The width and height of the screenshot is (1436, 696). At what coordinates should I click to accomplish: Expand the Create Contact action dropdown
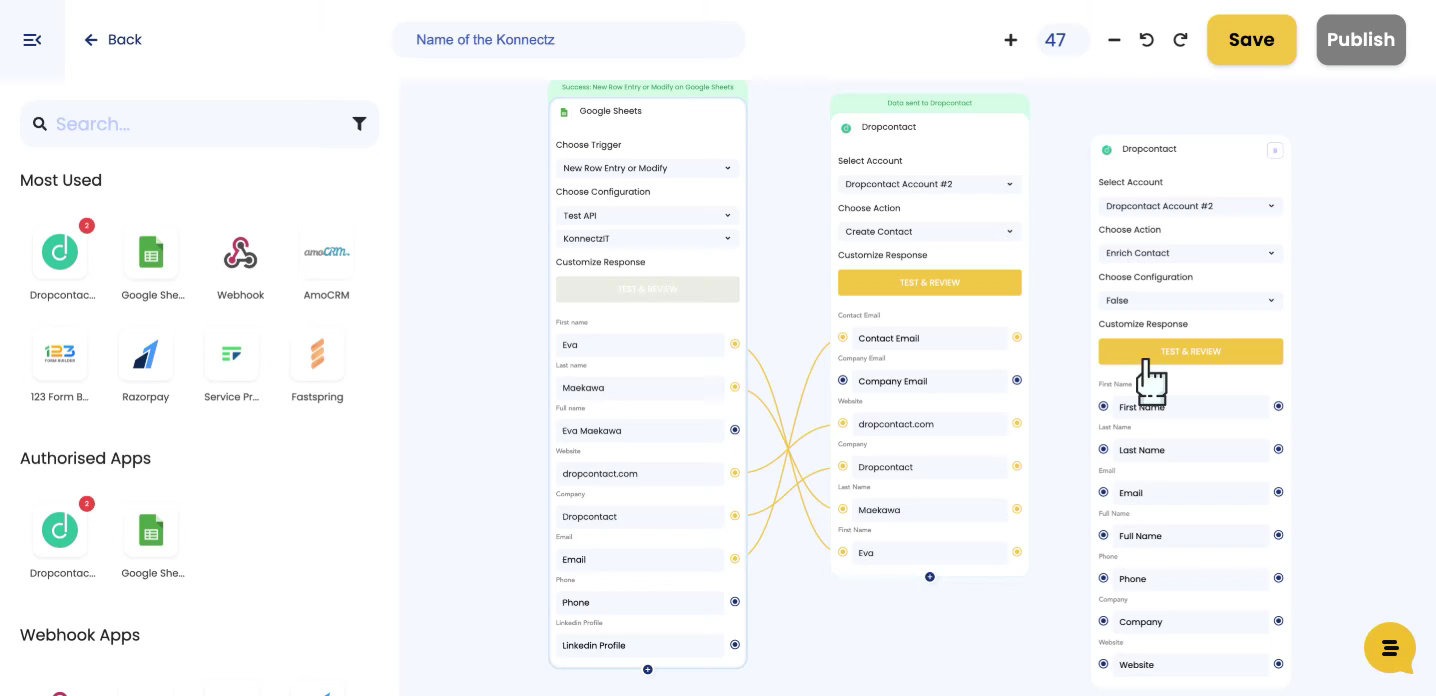tap(930, 231)
